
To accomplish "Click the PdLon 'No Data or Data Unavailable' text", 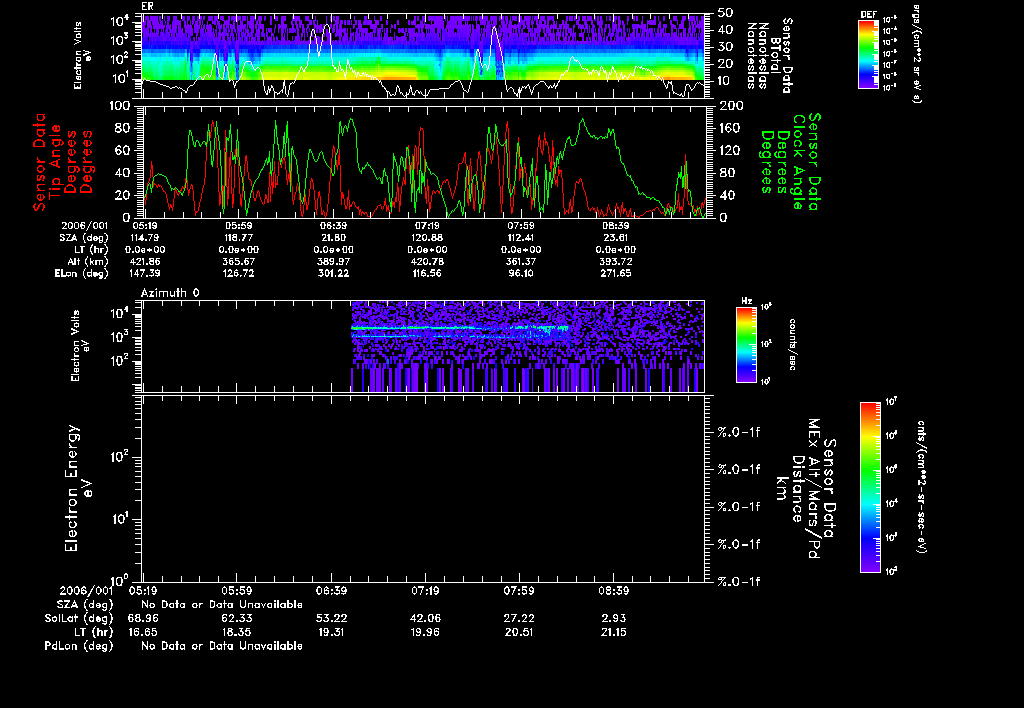I will [222, 646].
